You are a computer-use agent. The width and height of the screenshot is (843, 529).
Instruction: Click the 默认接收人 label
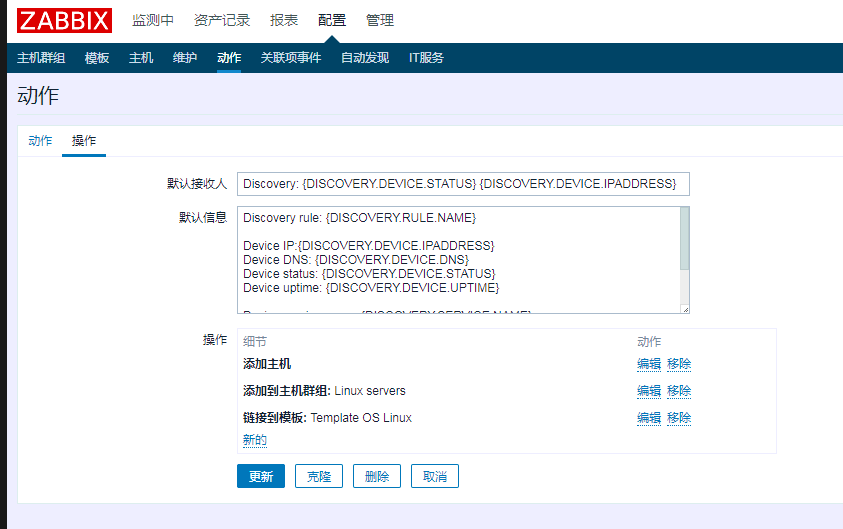[x=197, y=184]
